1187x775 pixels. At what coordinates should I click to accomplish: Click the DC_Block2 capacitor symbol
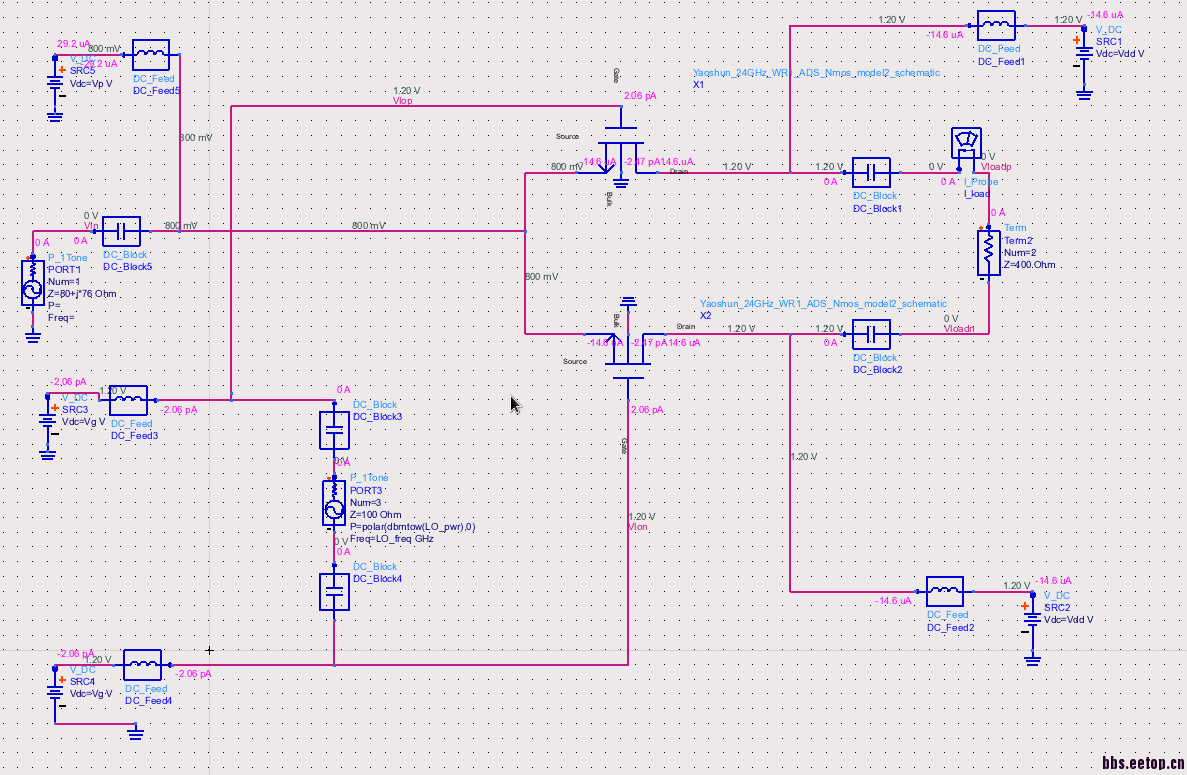tap(871, 335)
